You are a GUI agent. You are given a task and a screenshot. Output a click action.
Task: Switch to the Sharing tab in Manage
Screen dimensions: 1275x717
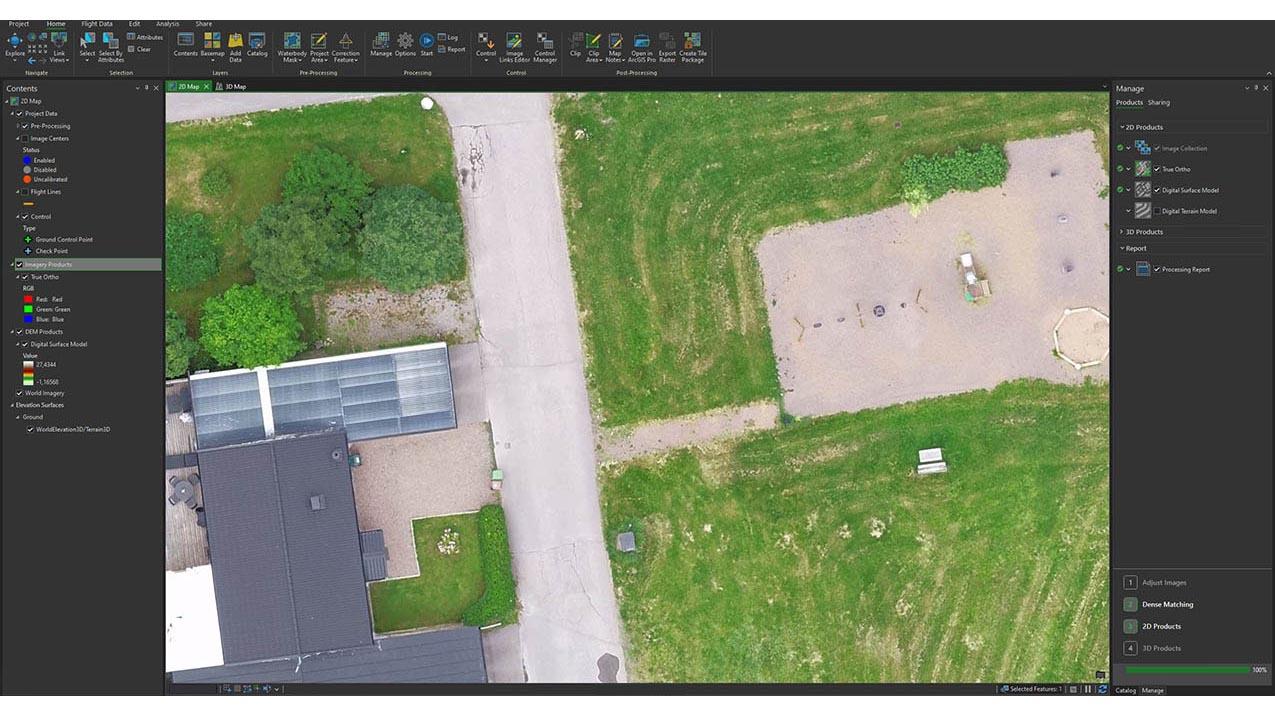click(1158, 103)
